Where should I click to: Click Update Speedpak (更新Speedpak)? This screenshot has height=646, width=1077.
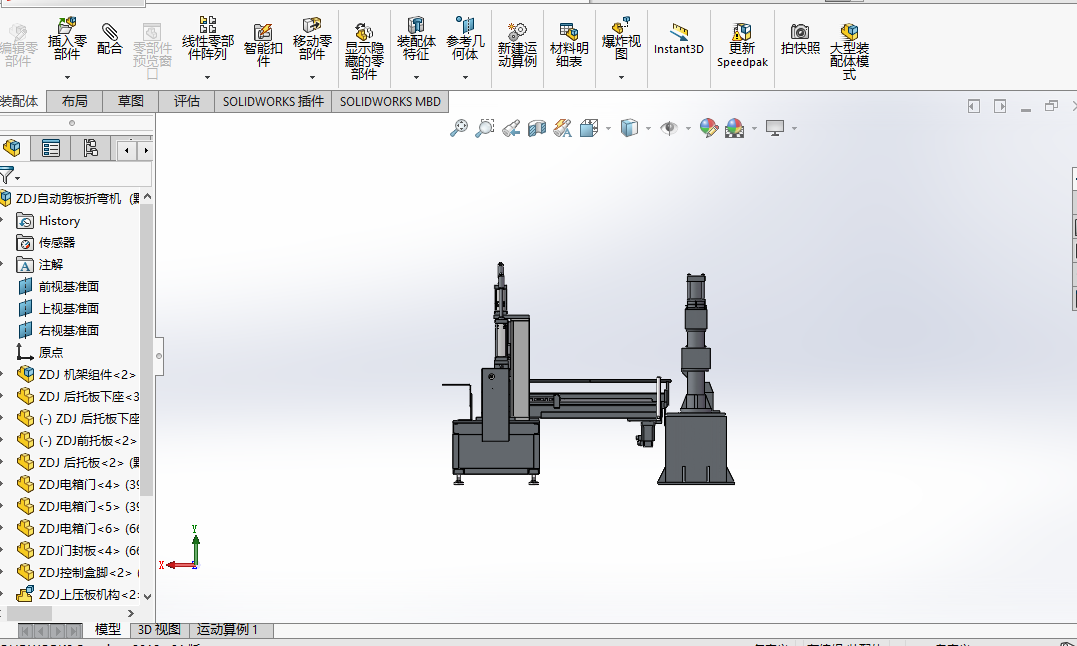[742, 45]
